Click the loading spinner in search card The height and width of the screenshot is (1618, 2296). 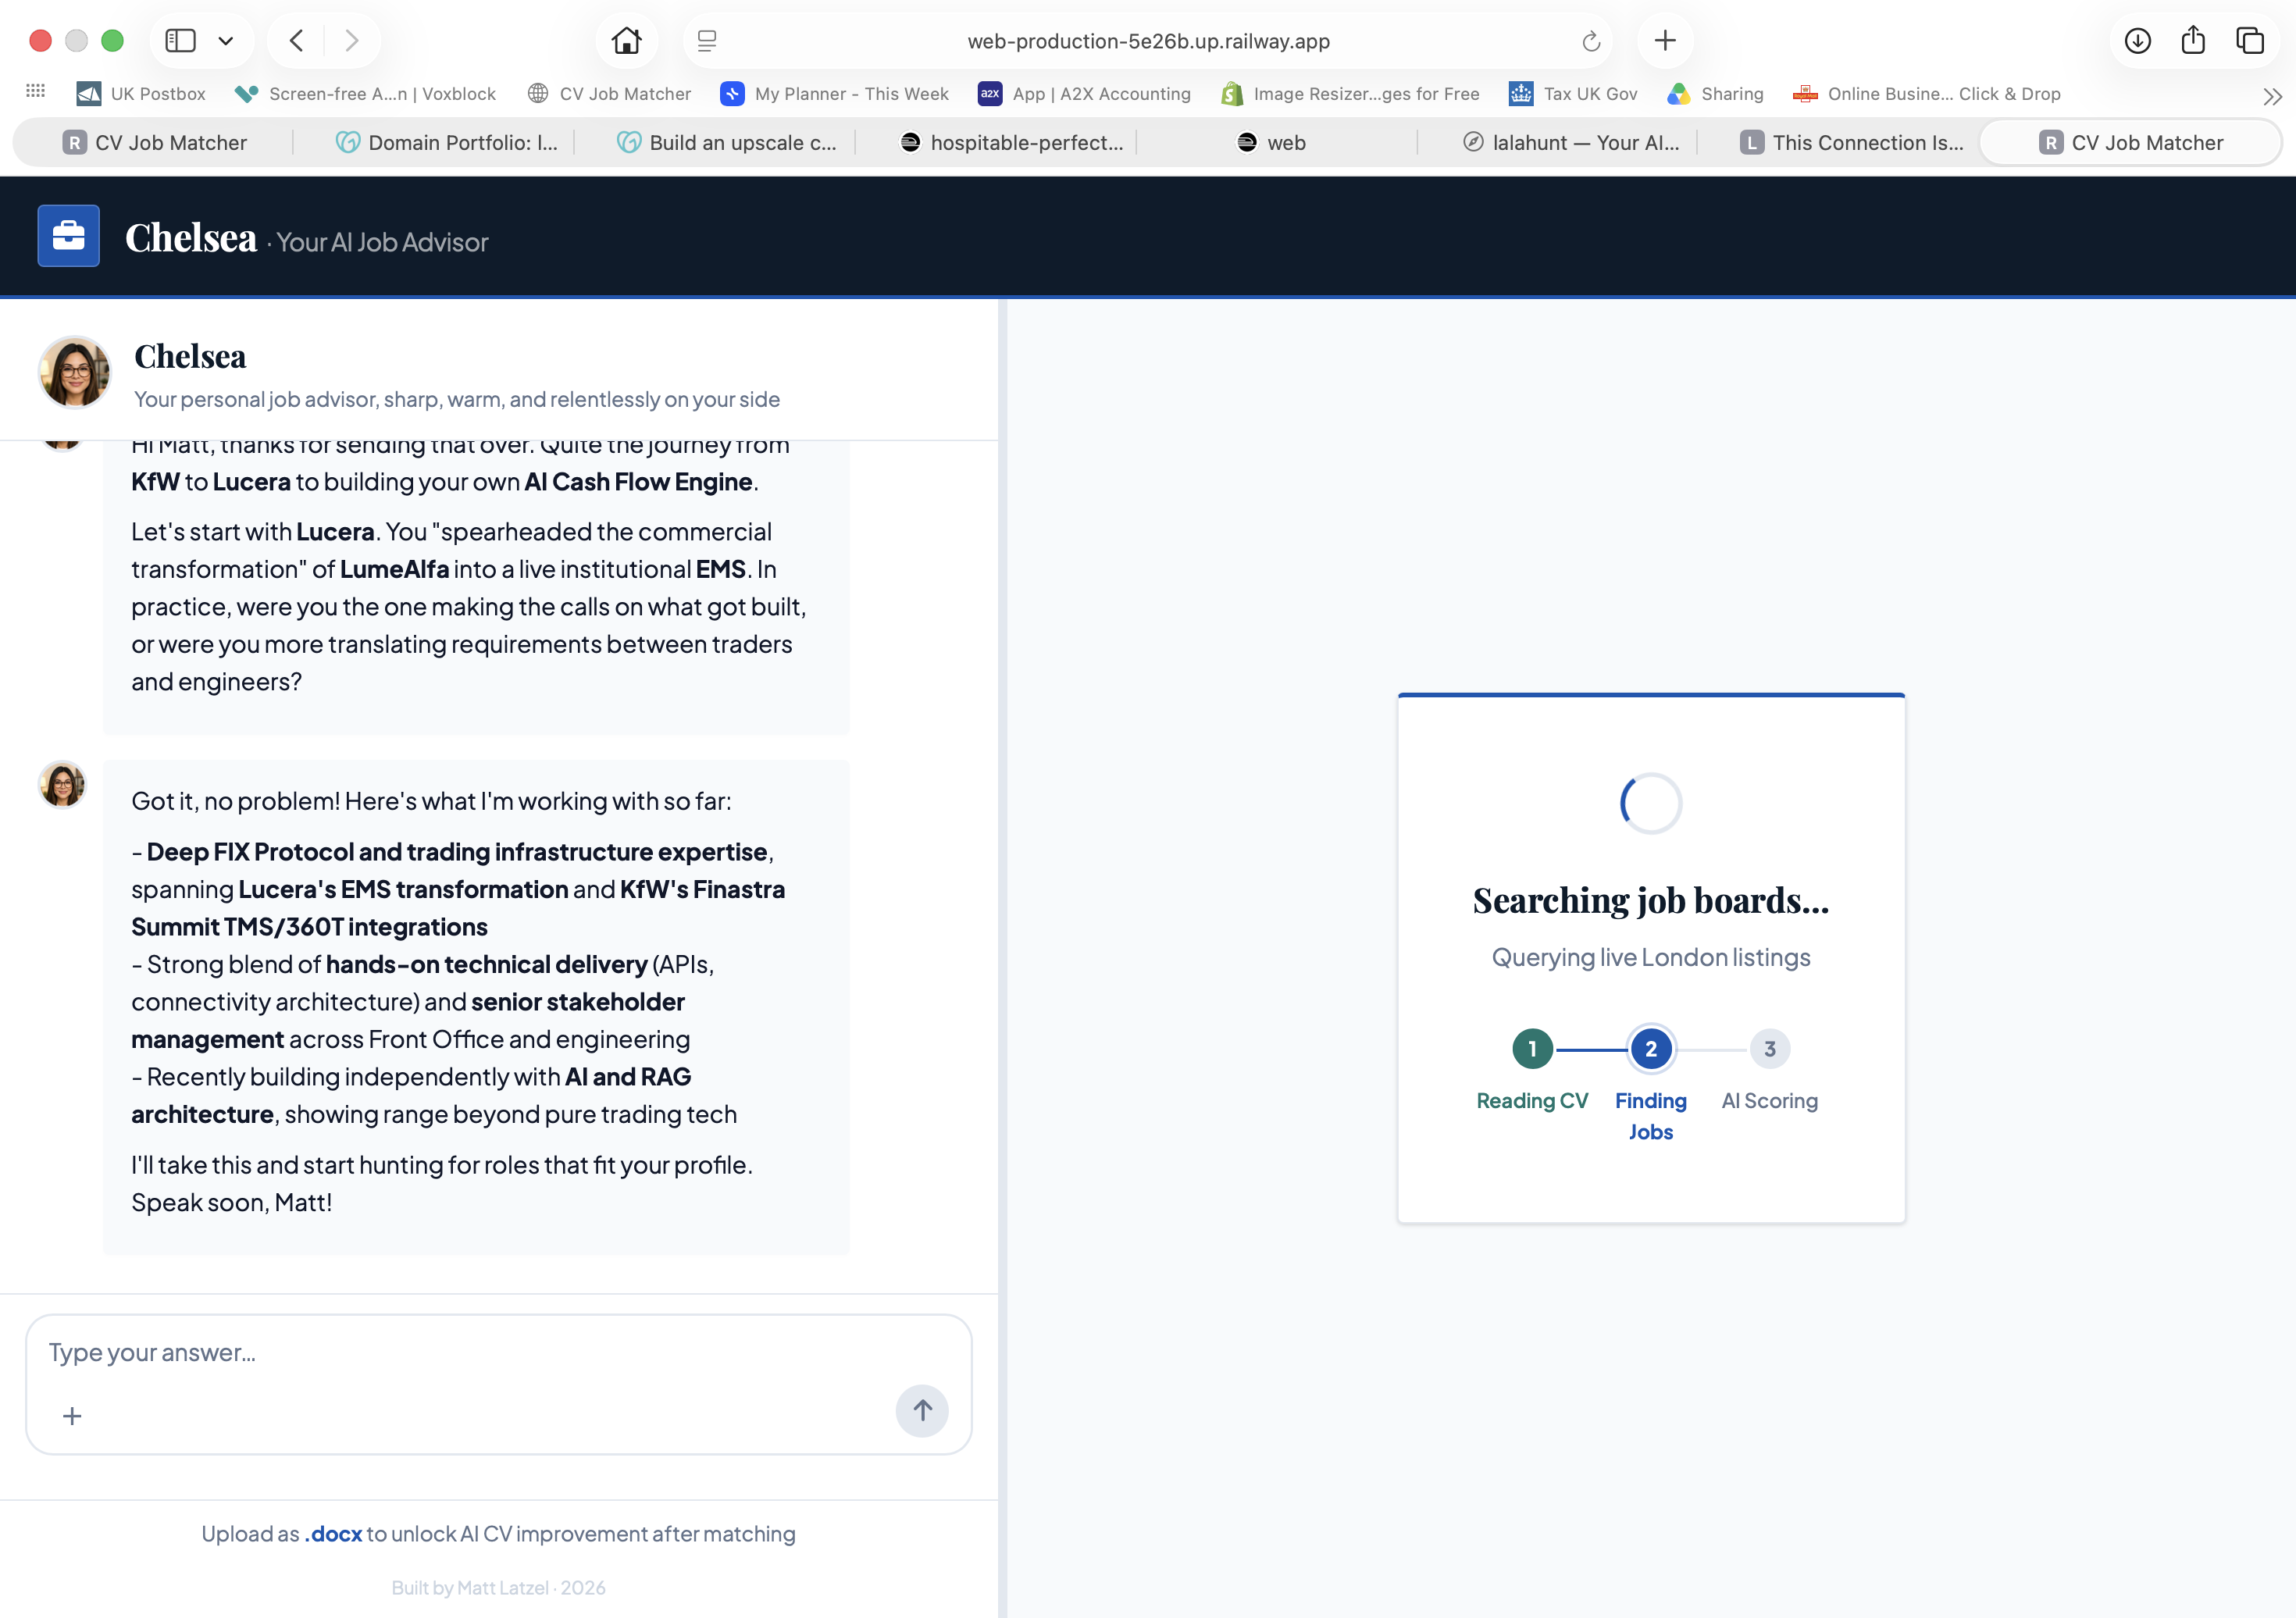1651,803
